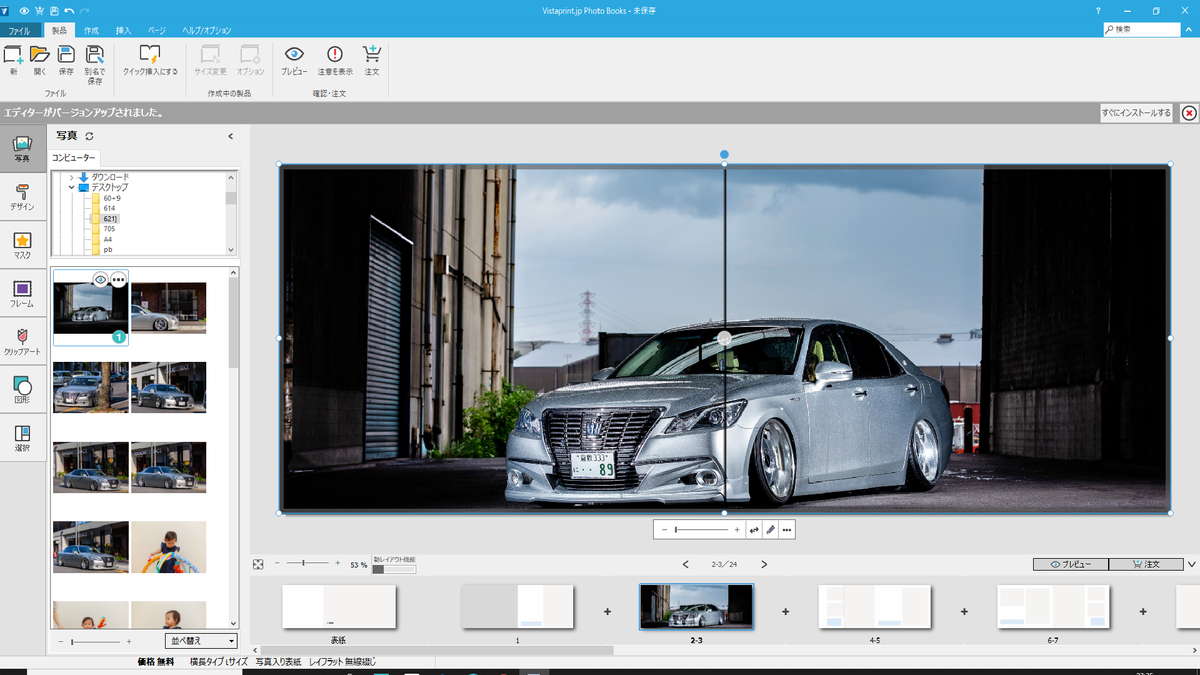Select the コンピューター tab in photo panel
Viewport: 1200px width, 675px height.
(74, 158)
